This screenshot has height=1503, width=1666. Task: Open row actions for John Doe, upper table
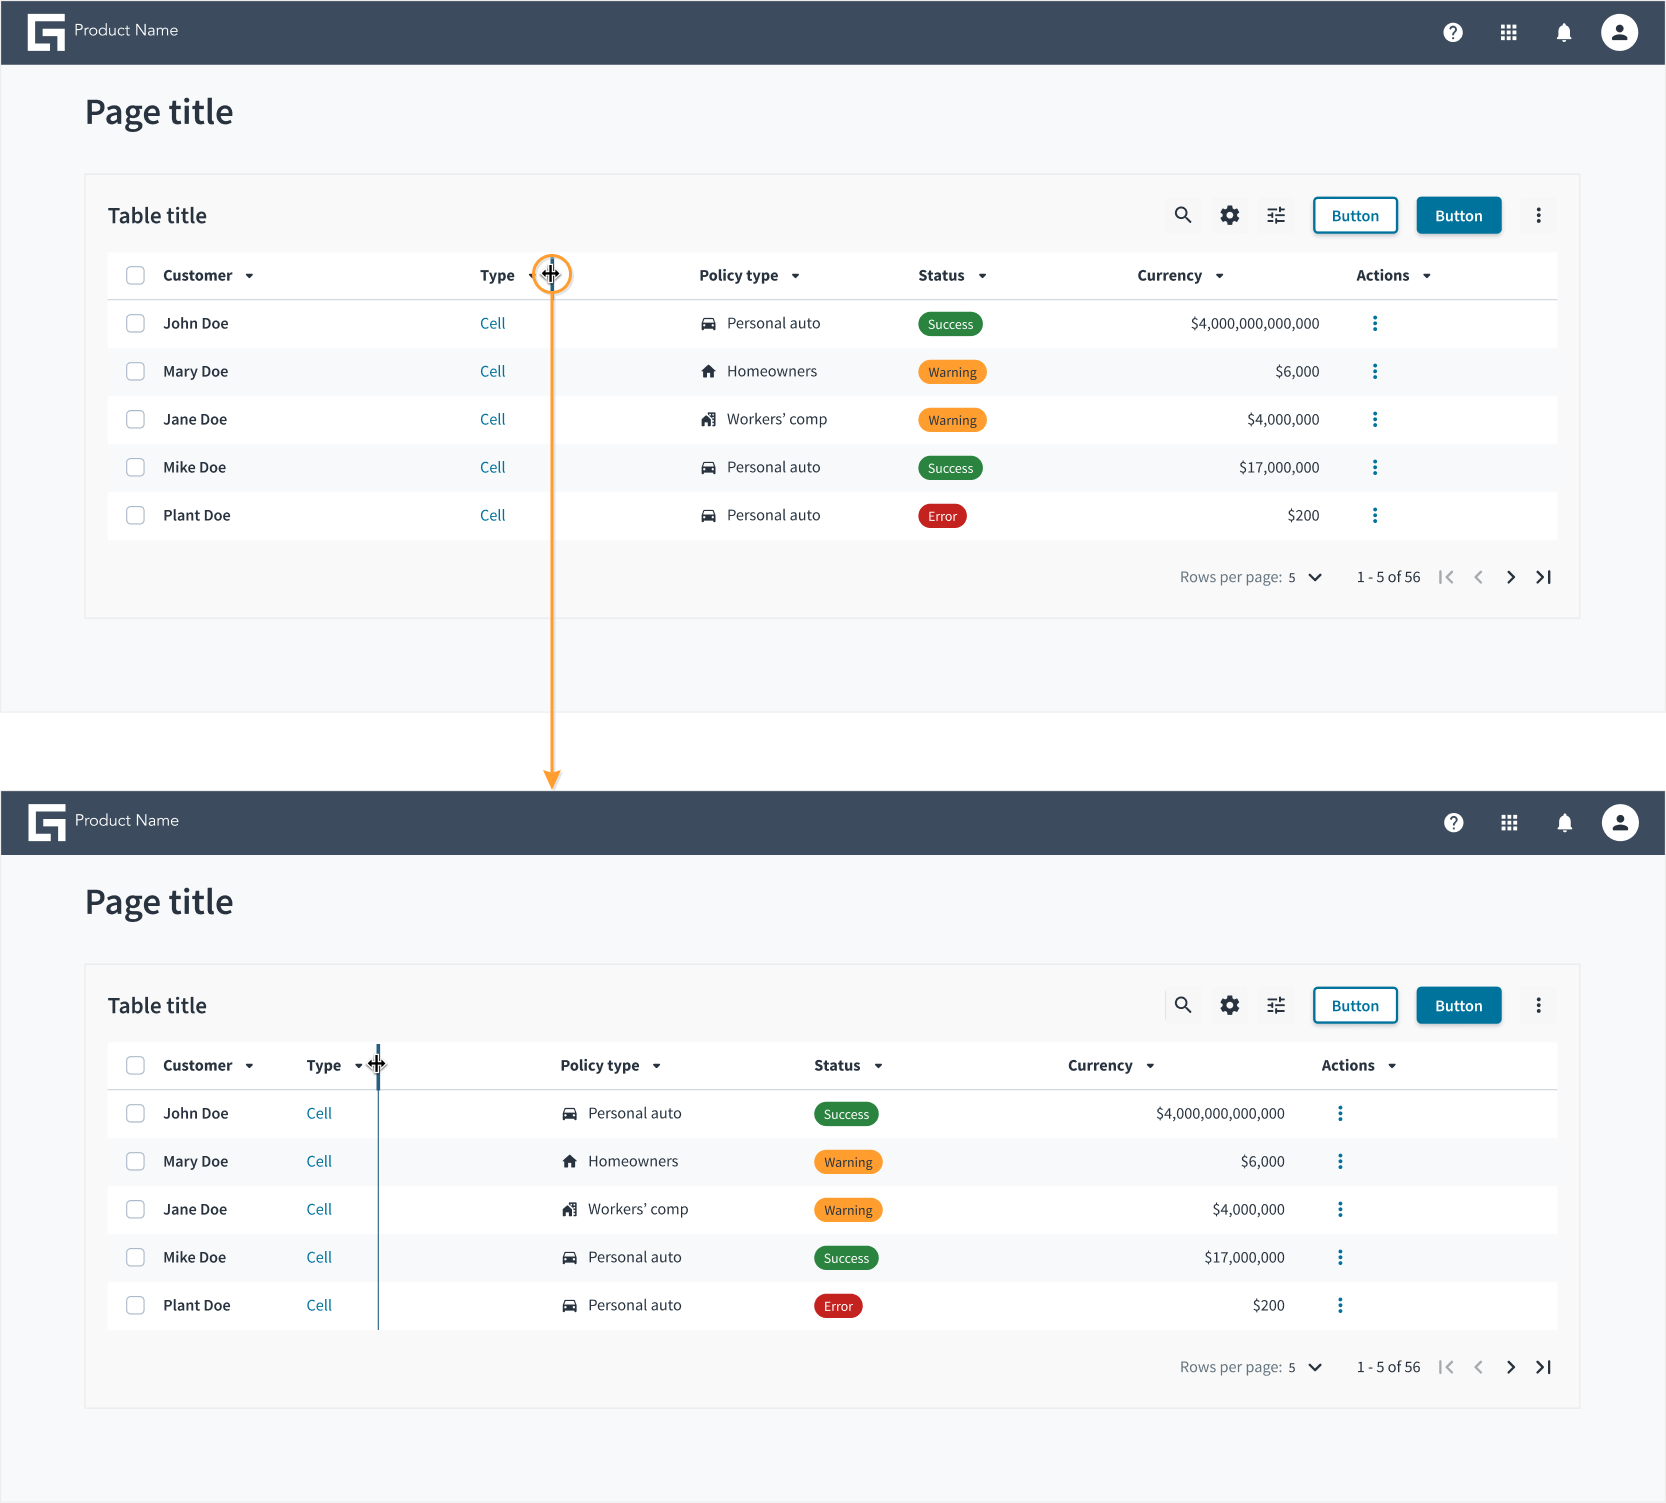coord(1375,323)
